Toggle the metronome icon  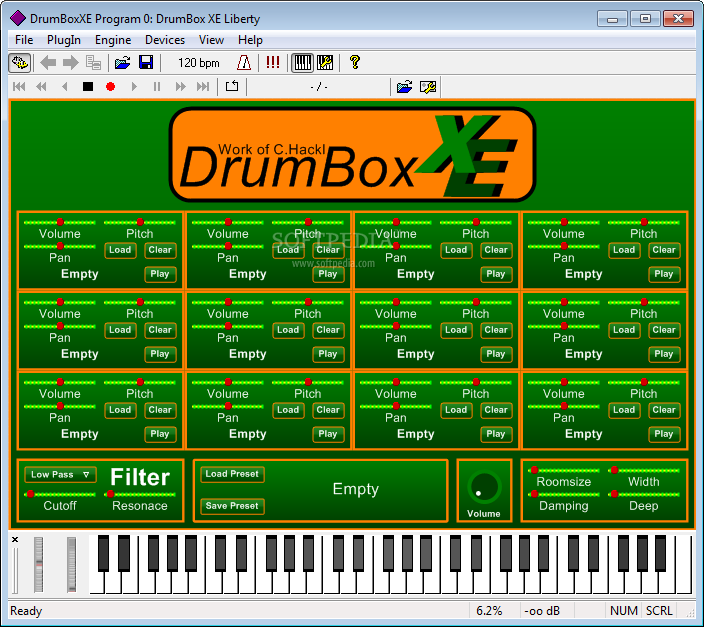pos(244,62)
